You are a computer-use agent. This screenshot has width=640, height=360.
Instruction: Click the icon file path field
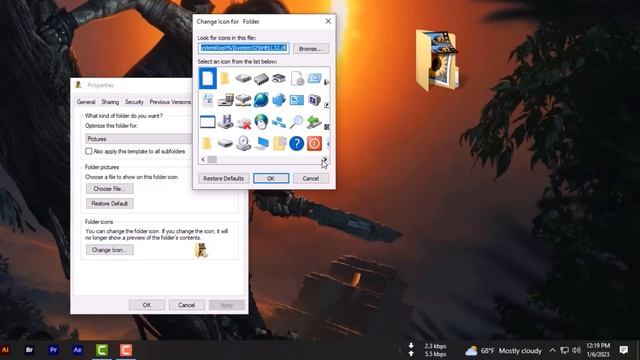pos(244,48)
